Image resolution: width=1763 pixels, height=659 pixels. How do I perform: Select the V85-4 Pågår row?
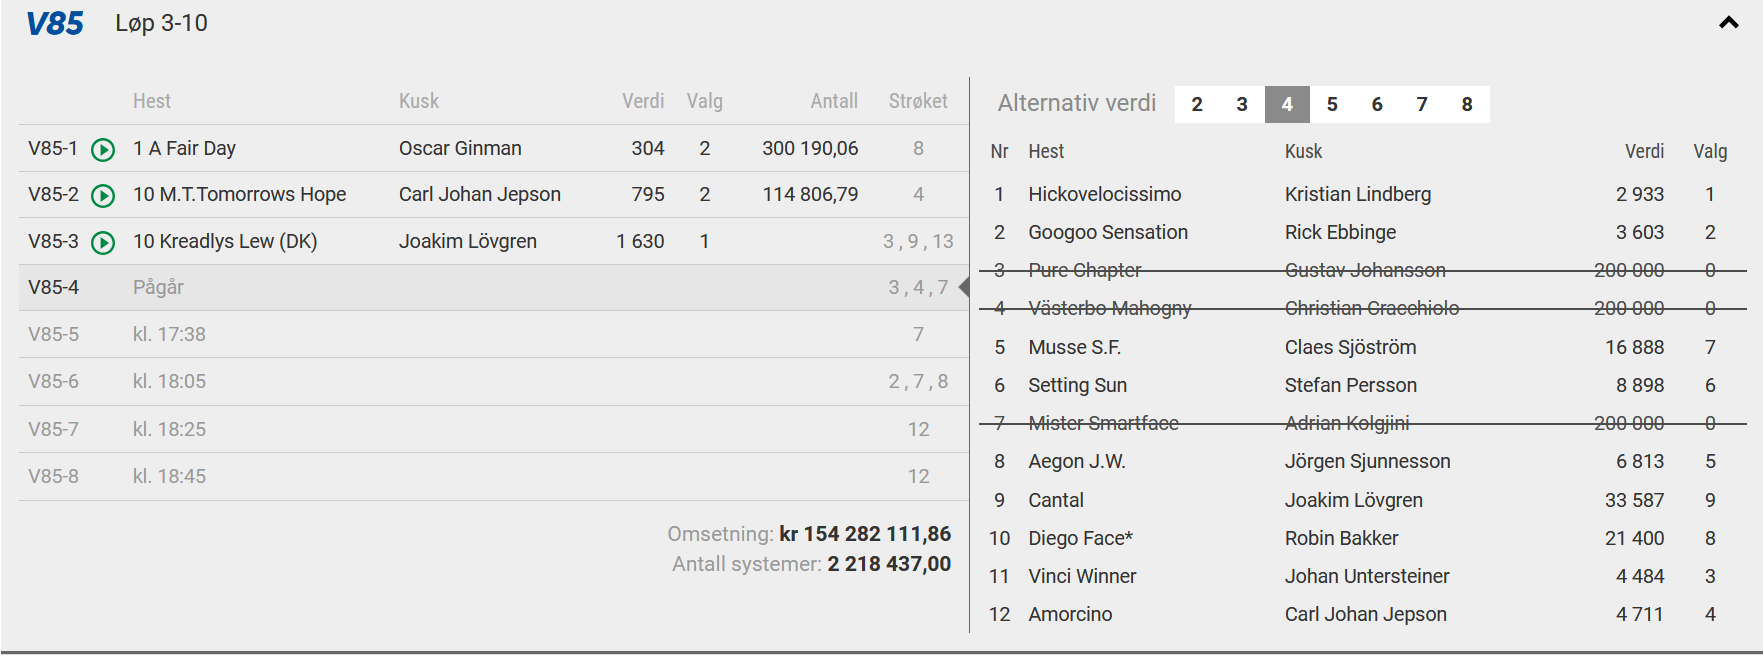coord(490,288)
